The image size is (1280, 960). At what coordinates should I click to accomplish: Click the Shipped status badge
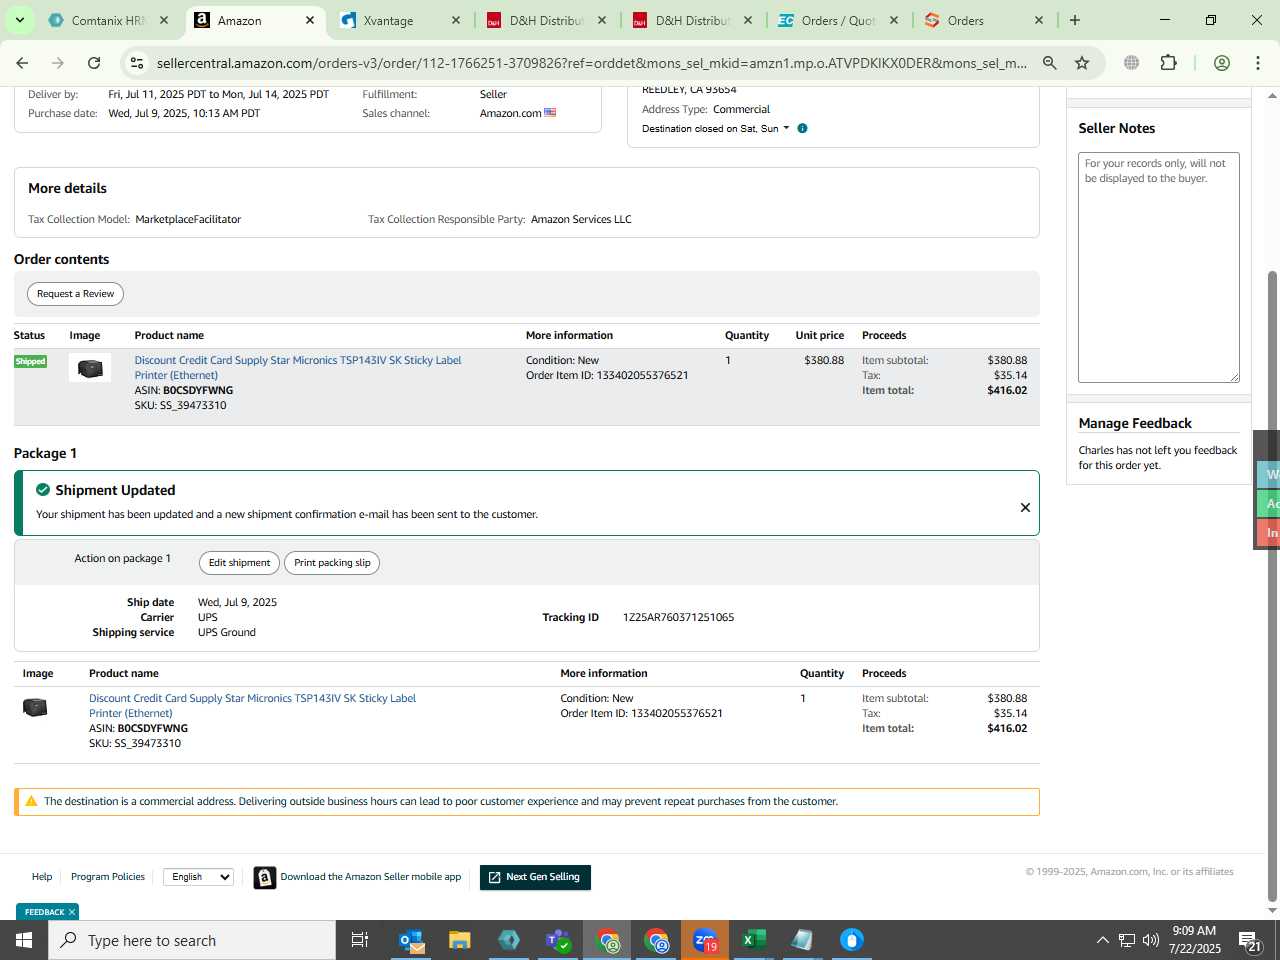pyautogui.click(x=30, y=361)
